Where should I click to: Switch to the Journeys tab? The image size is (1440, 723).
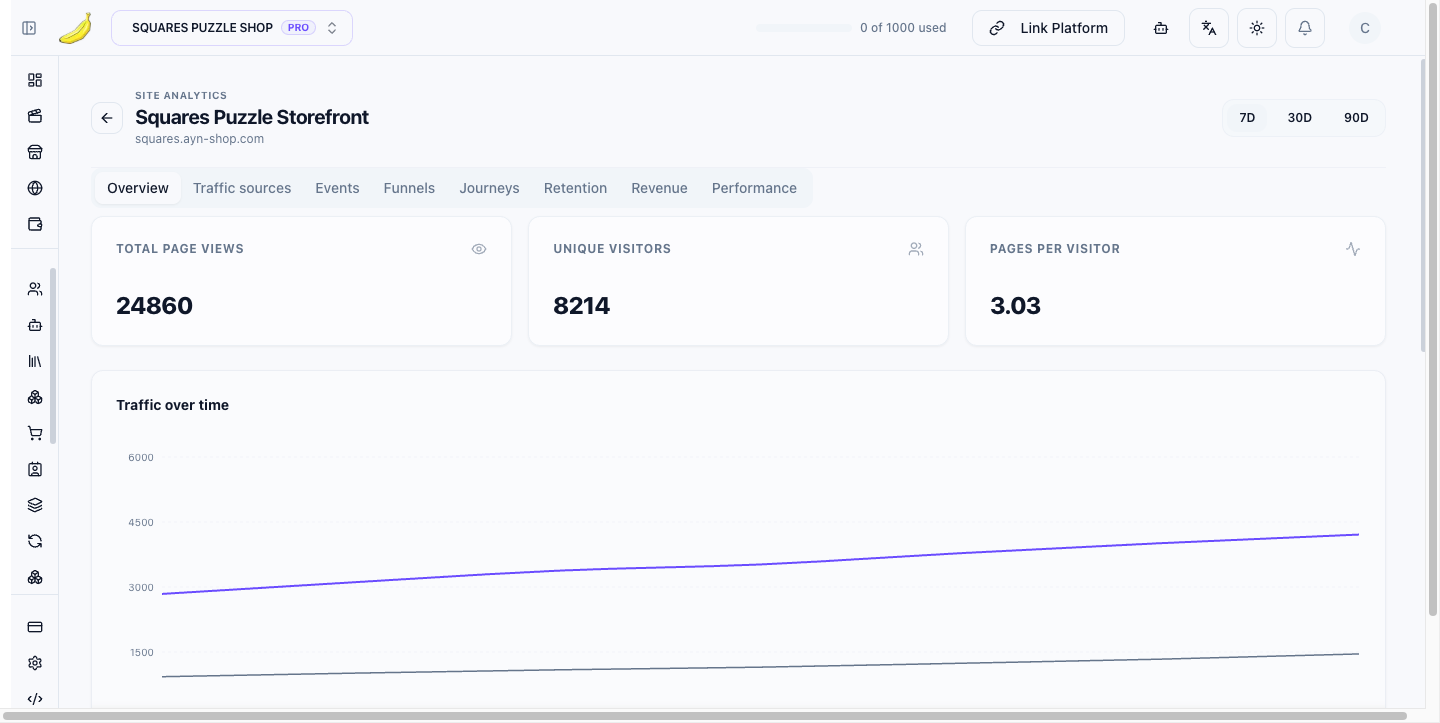[489, 188]
